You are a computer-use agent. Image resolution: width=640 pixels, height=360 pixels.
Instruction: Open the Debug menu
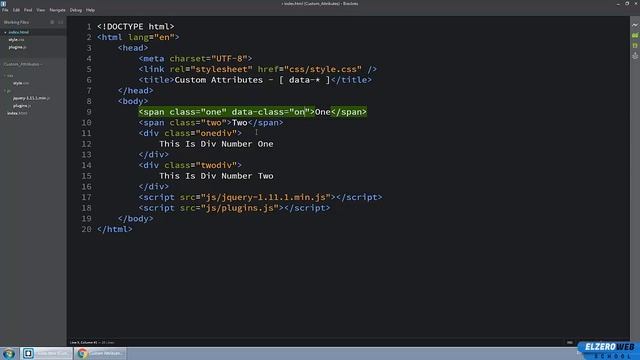tap(76, 10)
